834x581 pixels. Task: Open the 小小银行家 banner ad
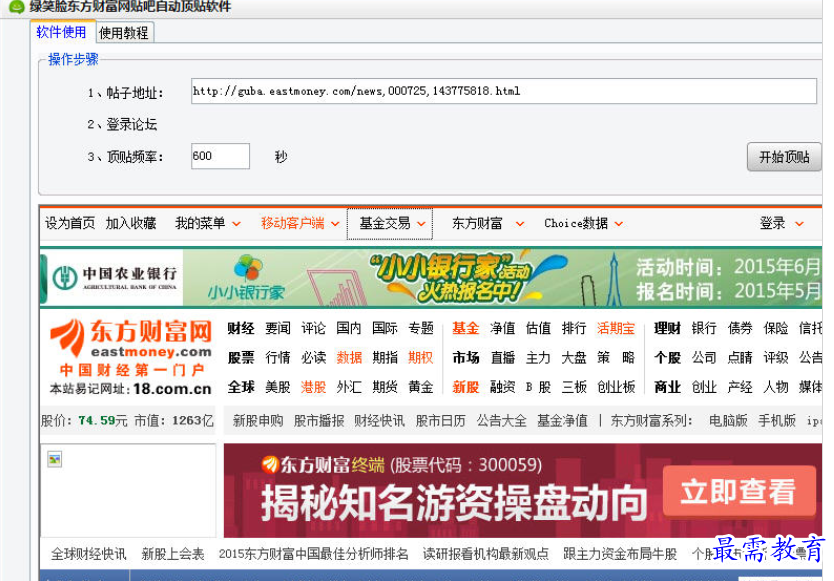click(x=431, y=278)
